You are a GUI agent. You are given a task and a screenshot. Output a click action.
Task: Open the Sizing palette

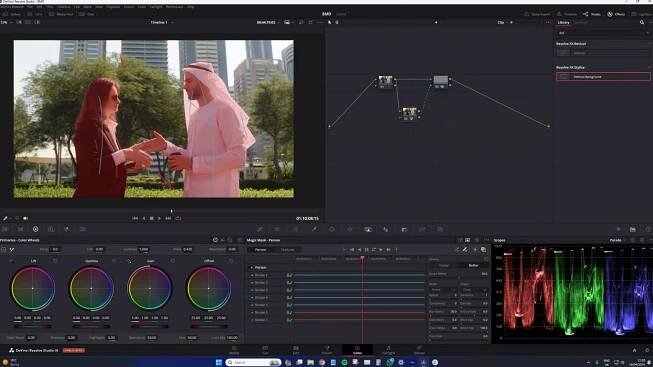[422, 229]
